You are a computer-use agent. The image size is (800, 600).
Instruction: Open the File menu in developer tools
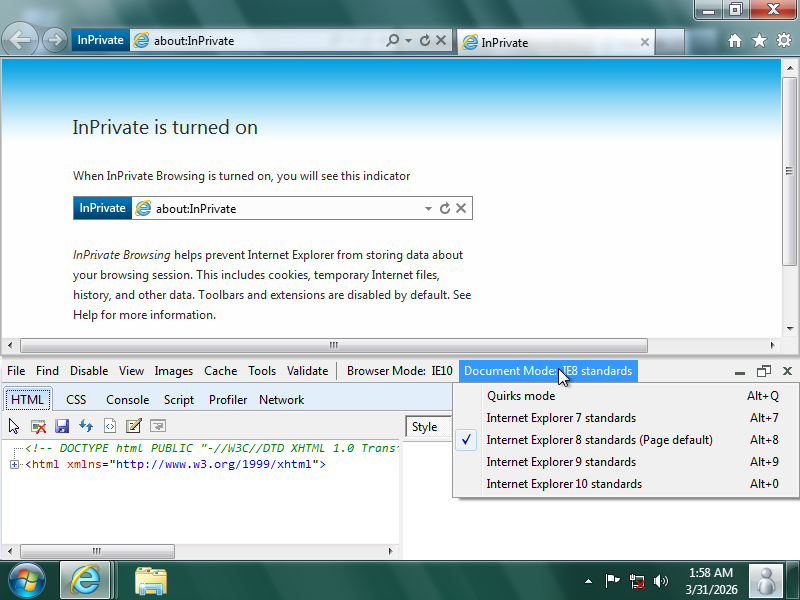(x=16, y=371)
